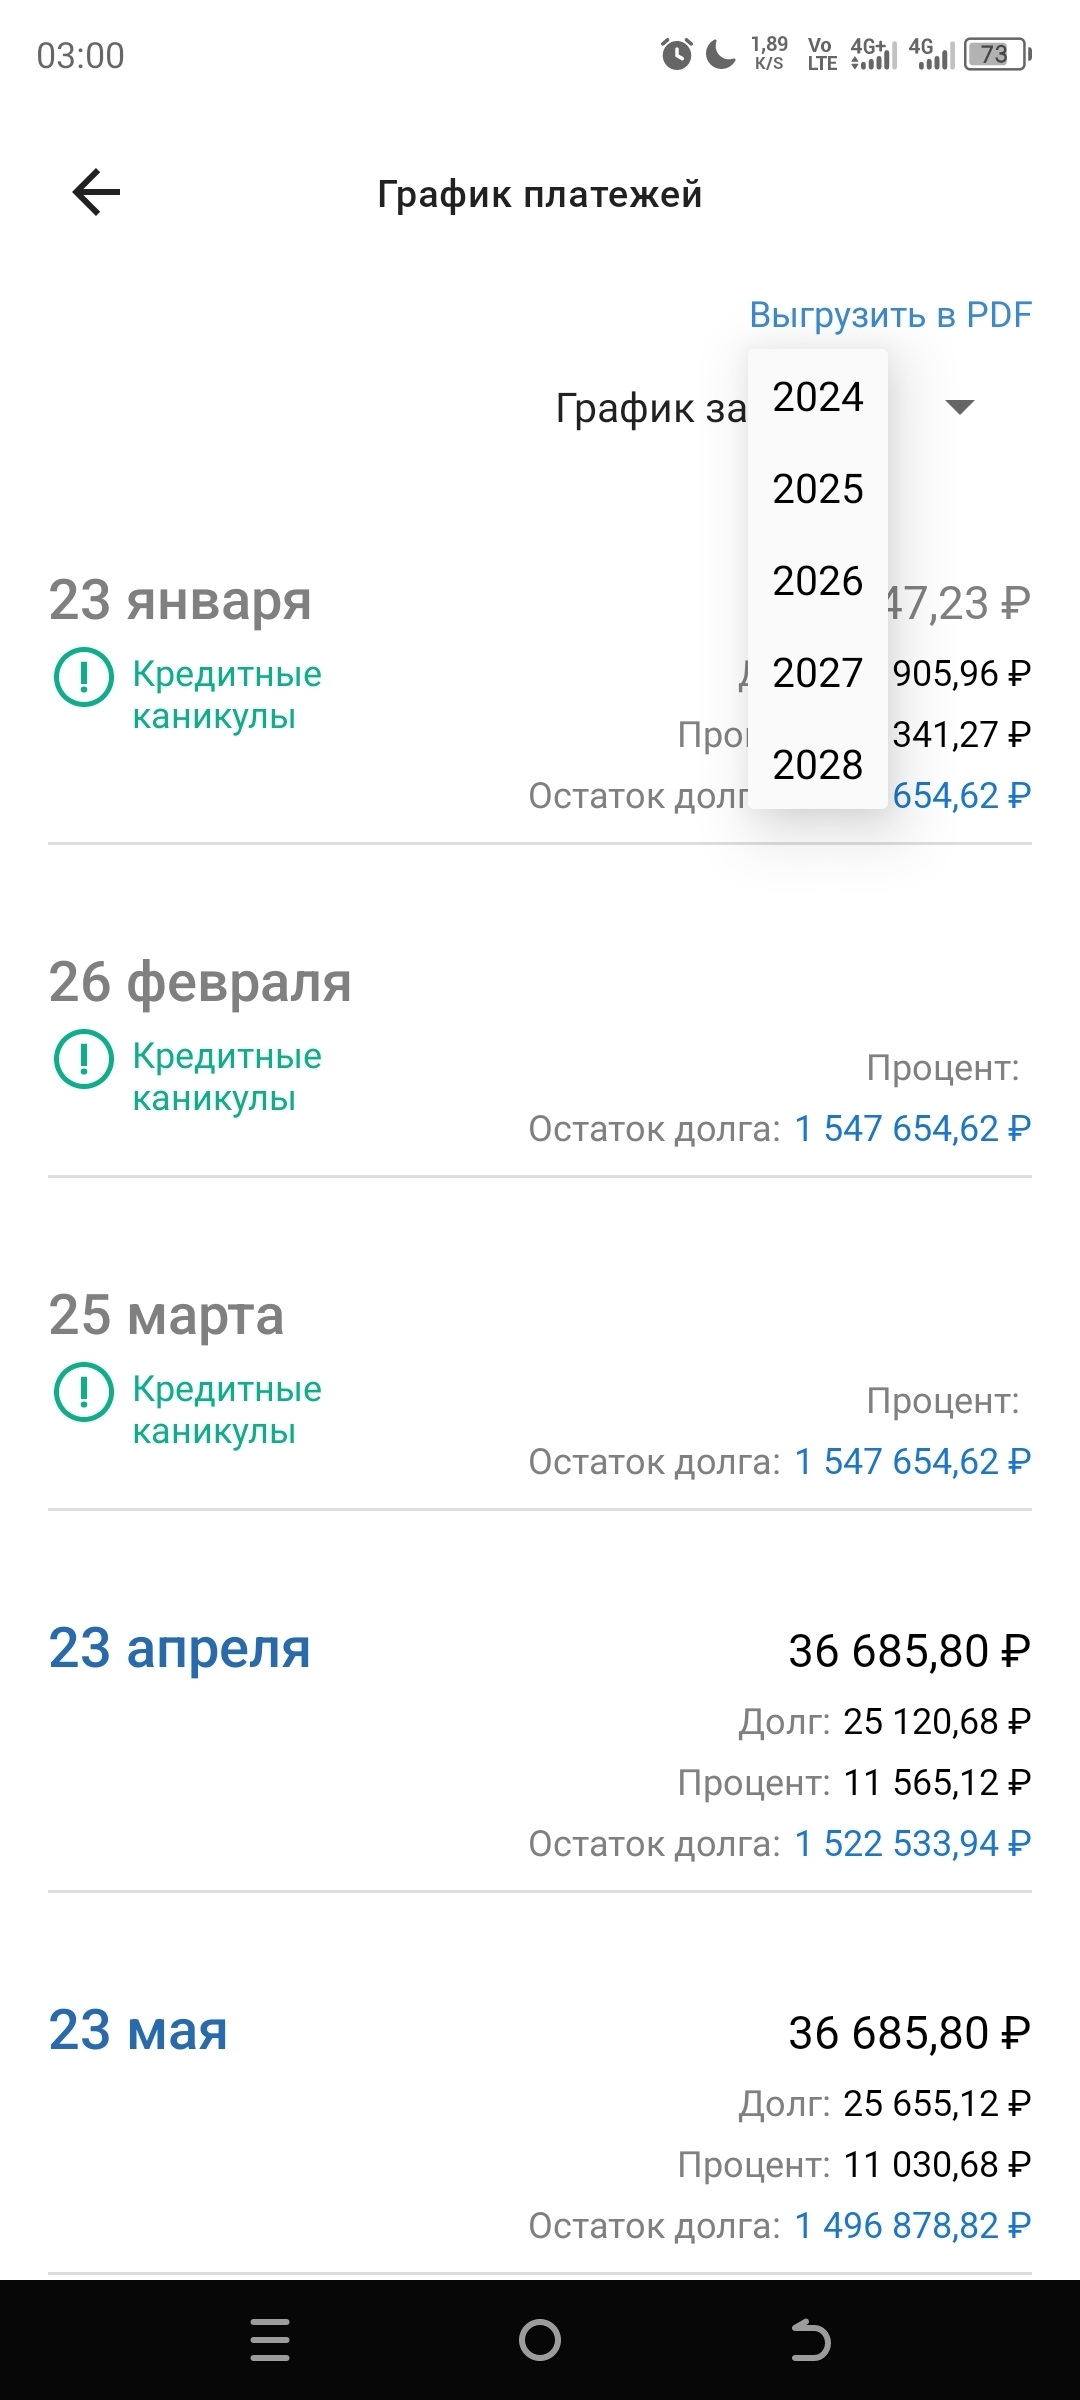Tap the alarm clock status icon
Image resolution: width=1080 pixels, height=2400 pixels.
[x=676, y=54]
